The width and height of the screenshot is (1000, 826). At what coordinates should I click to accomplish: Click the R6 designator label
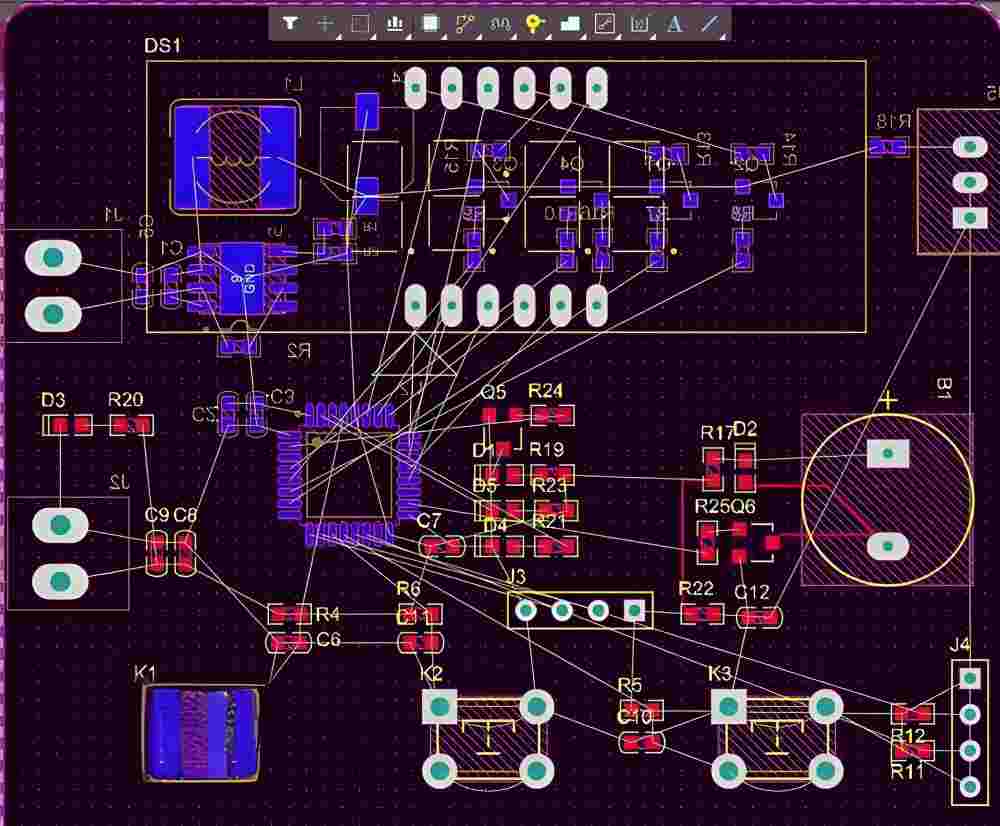tap(408, 588)
